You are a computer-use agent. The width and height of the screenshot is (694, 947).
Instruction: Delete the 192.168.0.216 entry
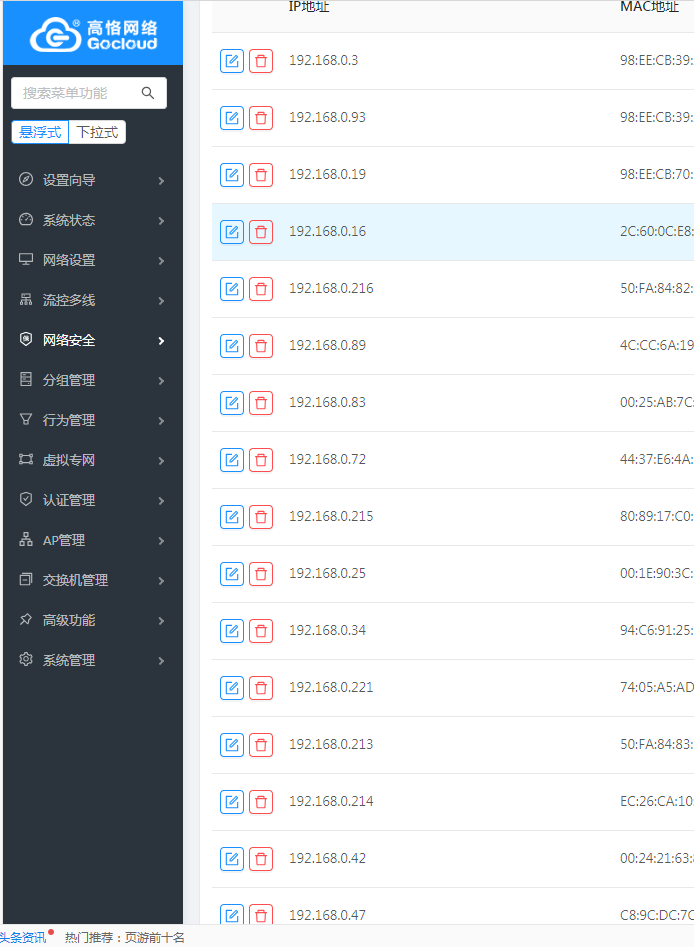click(261, 289)
